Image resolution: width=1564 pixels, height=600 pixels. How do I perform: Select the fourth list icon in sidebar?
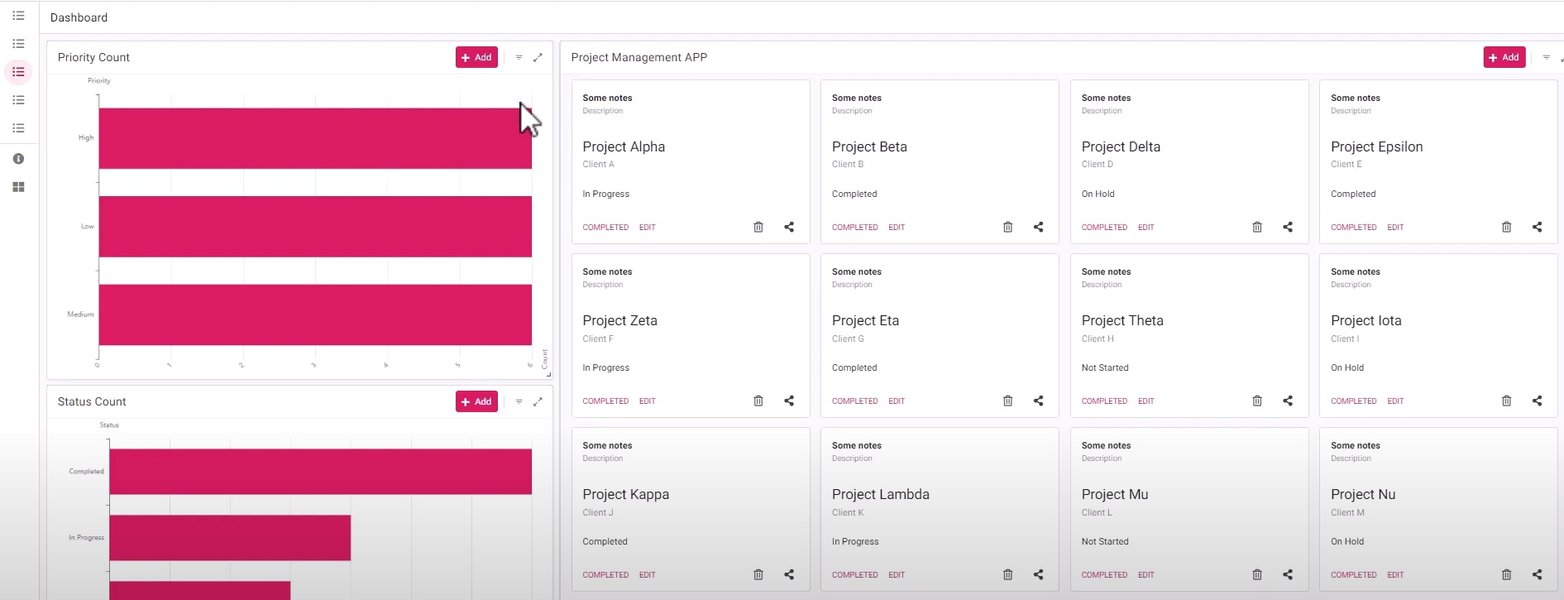[18, 100]
